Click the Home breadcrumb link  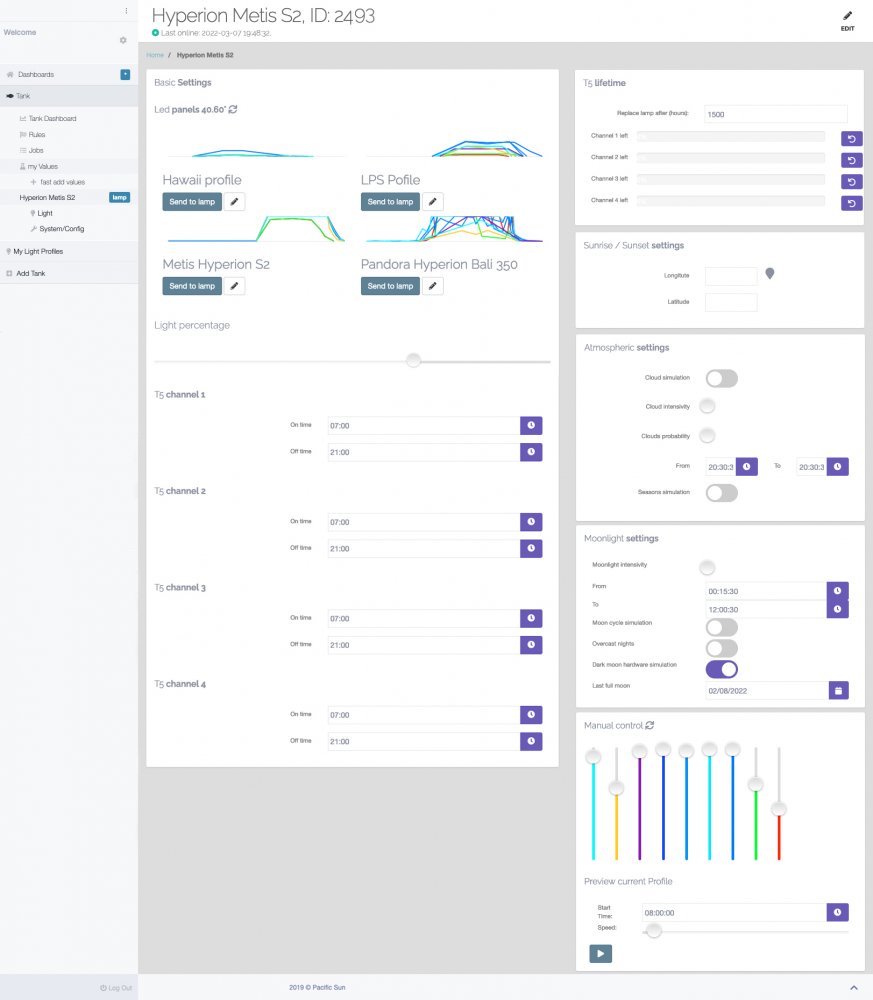point(155,55)
